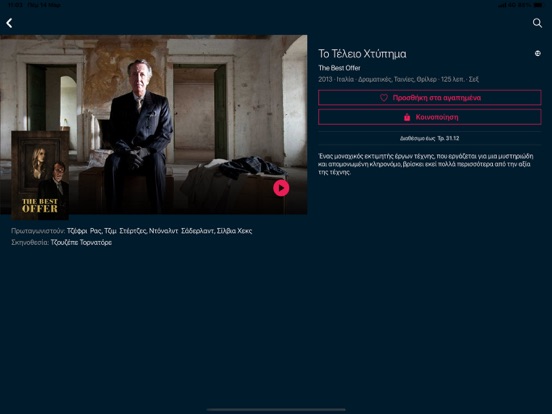
Task: Tap the Διαθέσιμο έως availability line
Action: point(429,138)
